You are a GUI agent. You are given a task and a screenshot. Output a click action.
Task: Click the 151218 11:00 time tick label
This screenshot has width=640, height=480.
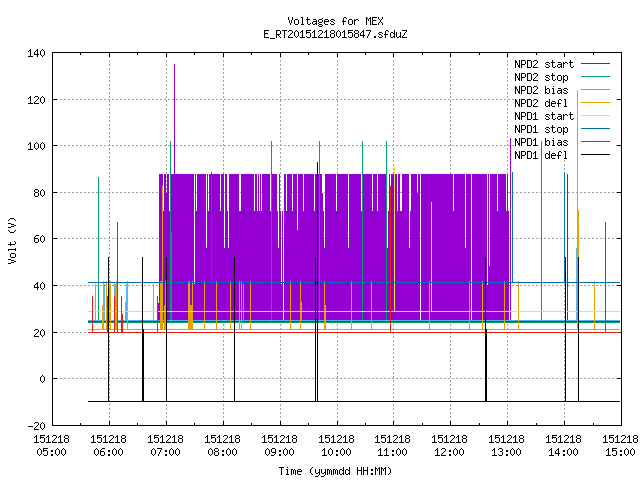pyautogui.click(x=393, y=446)
